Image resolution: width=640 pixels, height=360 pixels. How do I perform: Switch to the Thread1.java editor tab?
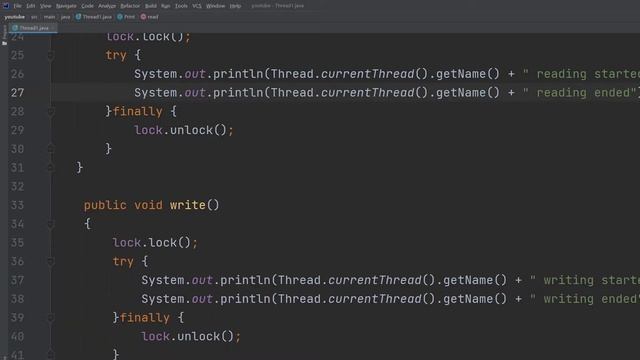click(x=33, y=28)
